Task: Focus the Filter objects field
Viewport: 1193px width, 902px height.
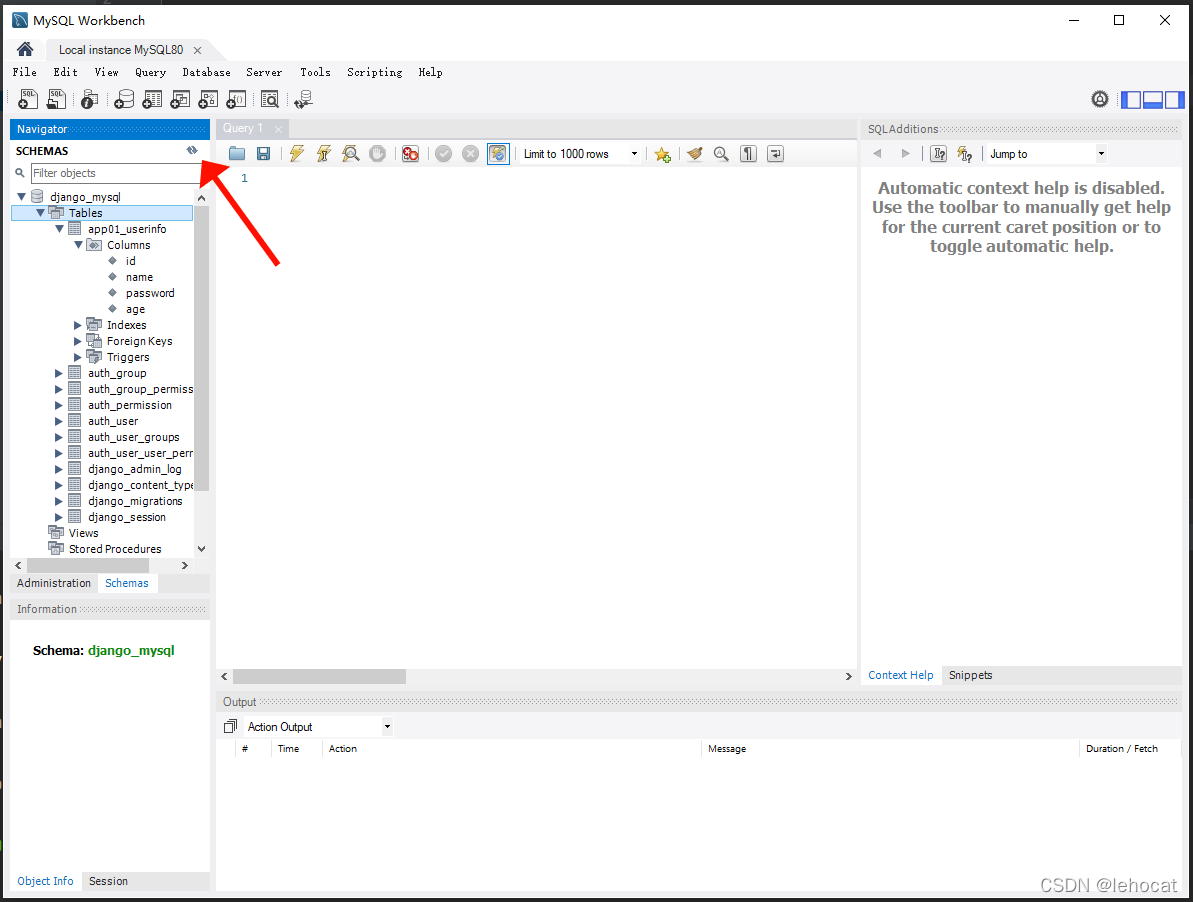Action: click(116, 173)
